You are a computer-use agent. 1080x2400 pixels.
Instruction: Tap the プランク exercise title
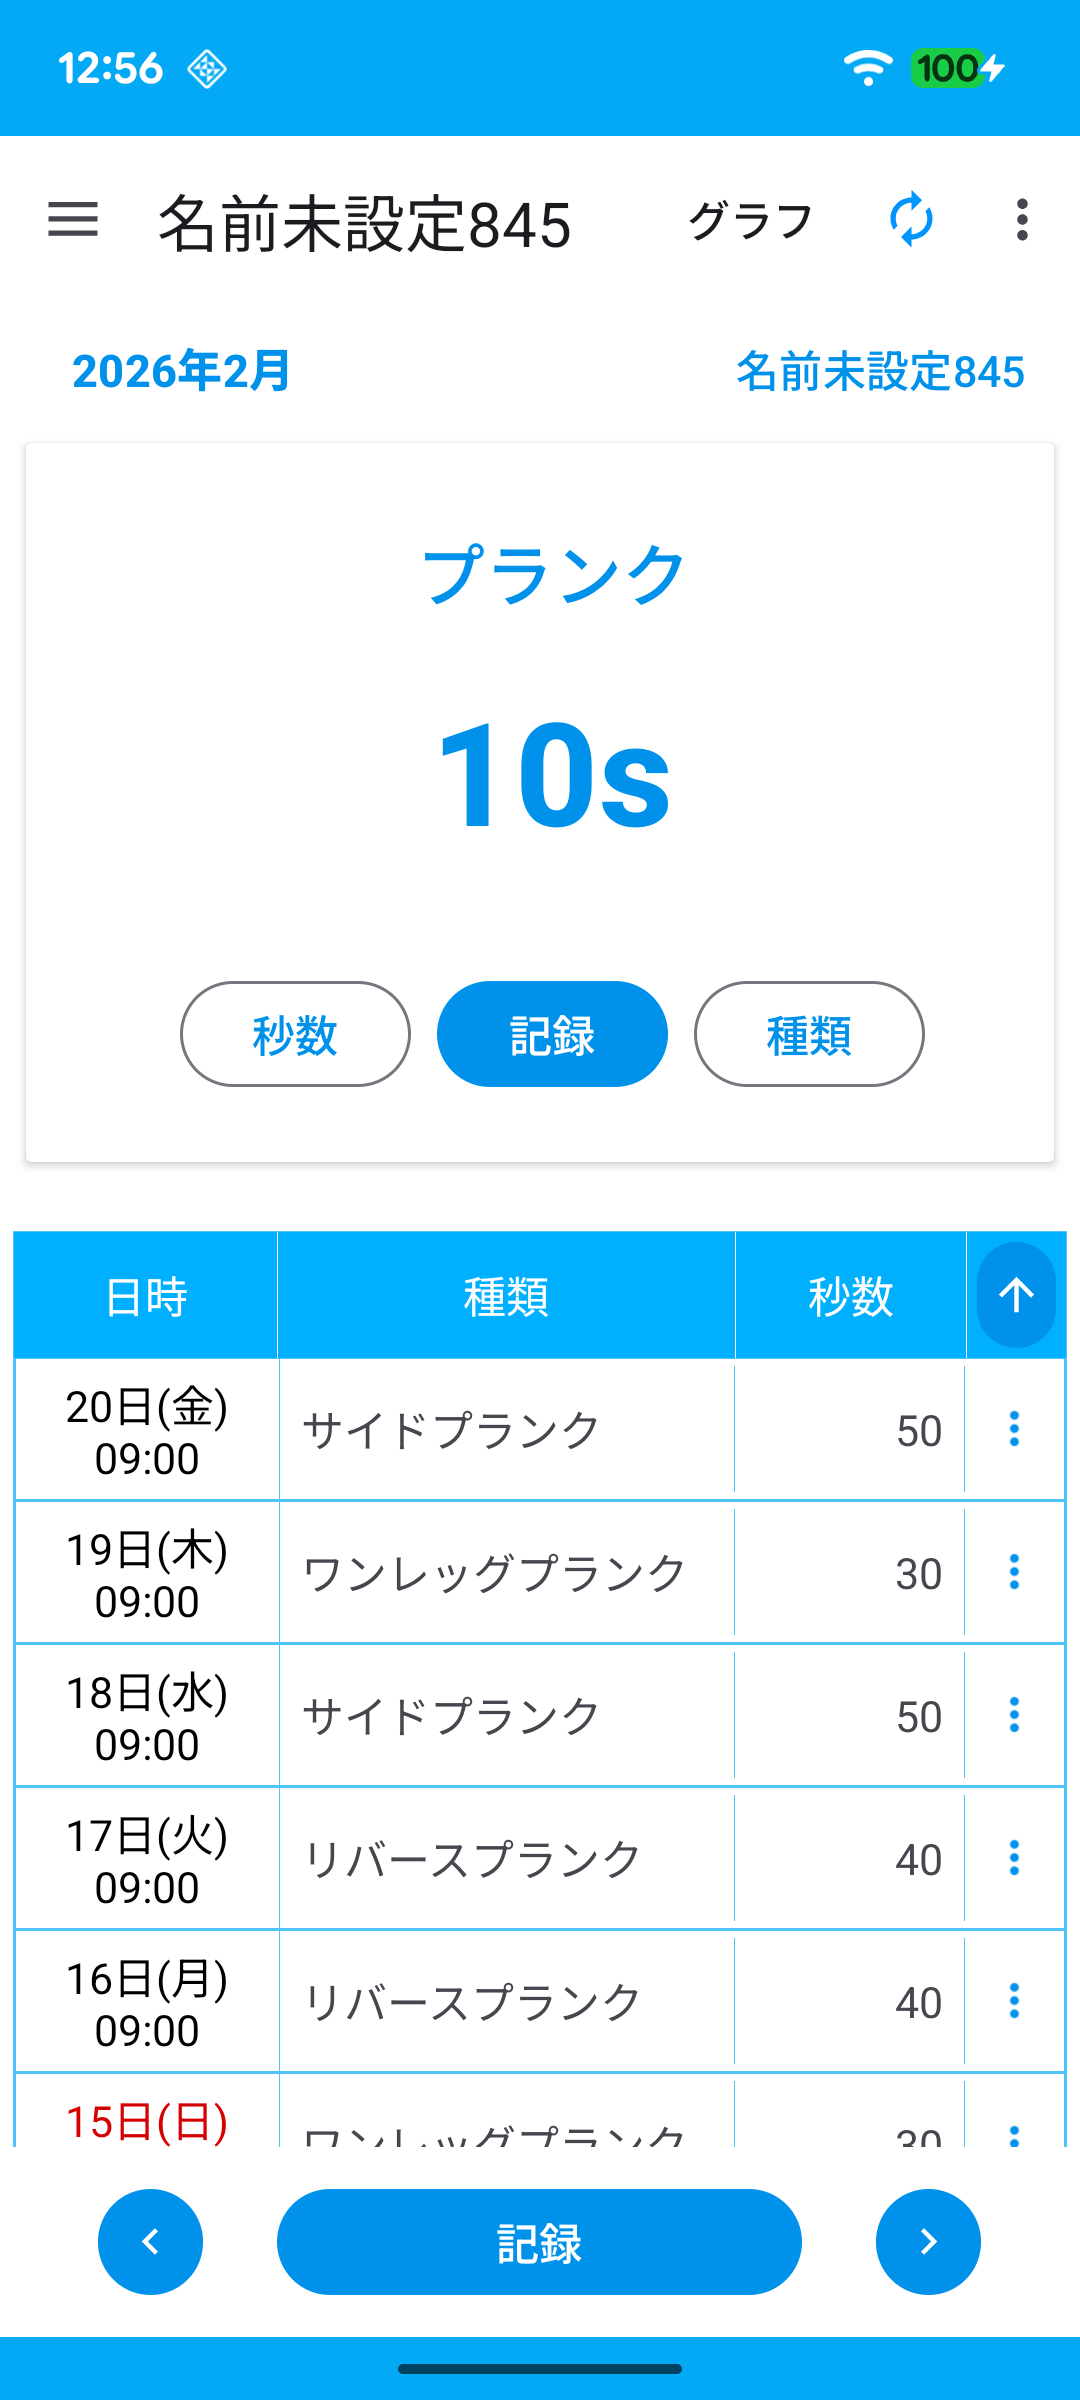(x=553, y=575)
